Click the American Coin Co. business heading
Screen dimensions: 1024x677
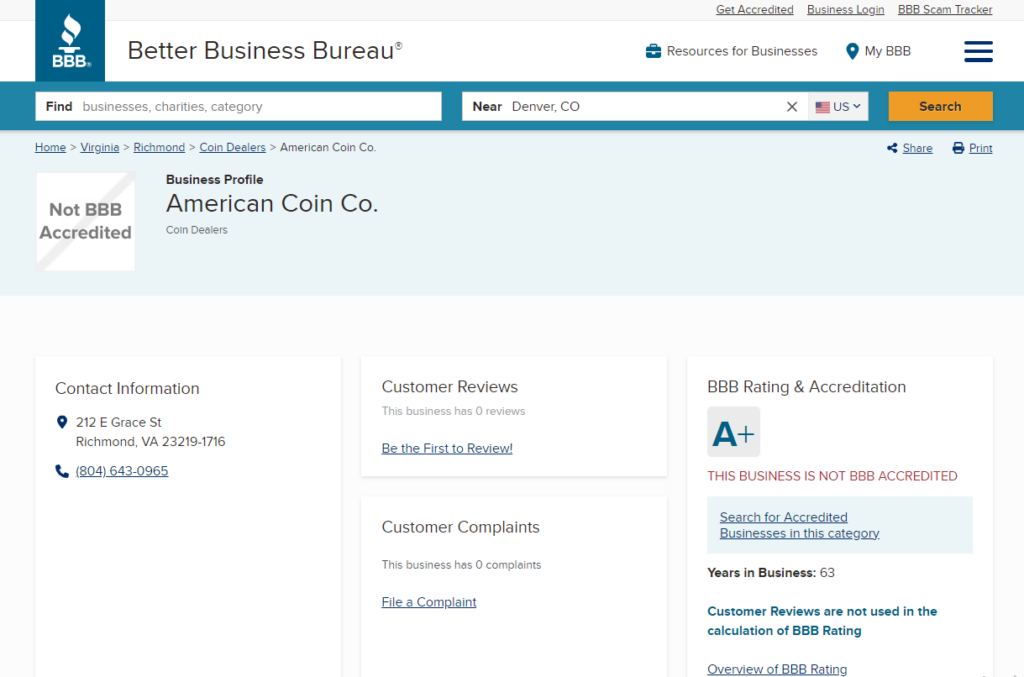(272, 204)
